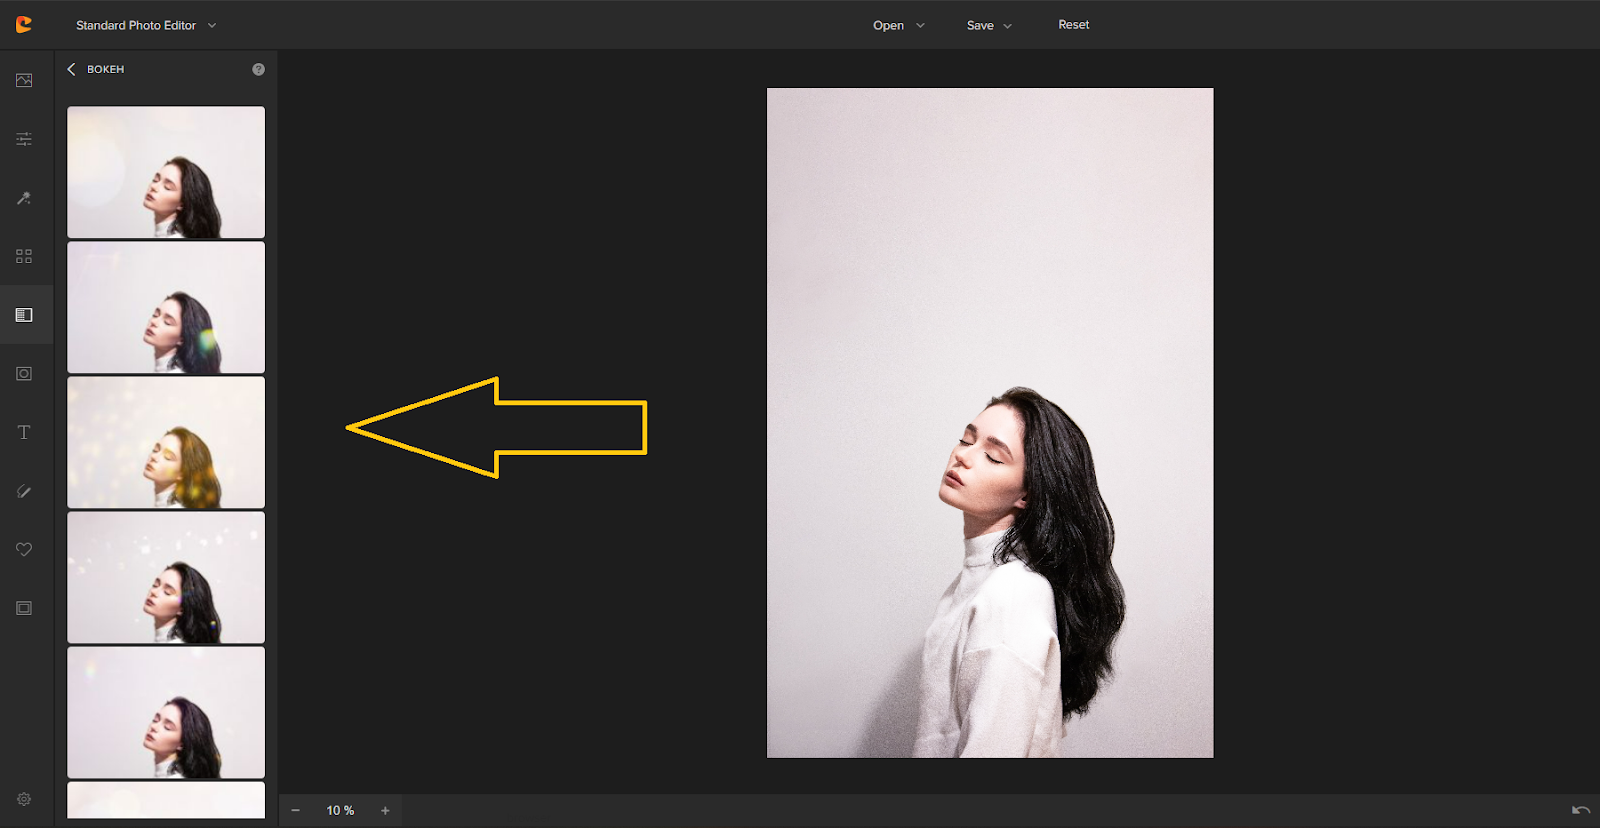This screenshot has height=828, width=1600.
Task: Apply the golden bokeh overlay thumbnail
Action: [x=166, y=442]
